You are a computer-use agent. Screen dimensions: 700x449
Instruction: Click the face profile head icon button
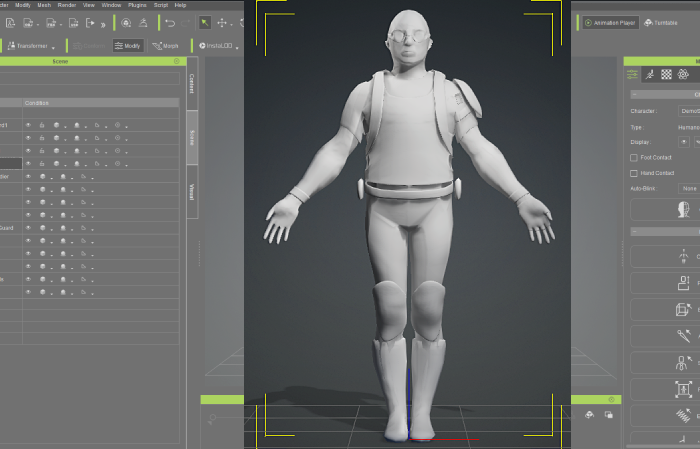coord(683,210)
